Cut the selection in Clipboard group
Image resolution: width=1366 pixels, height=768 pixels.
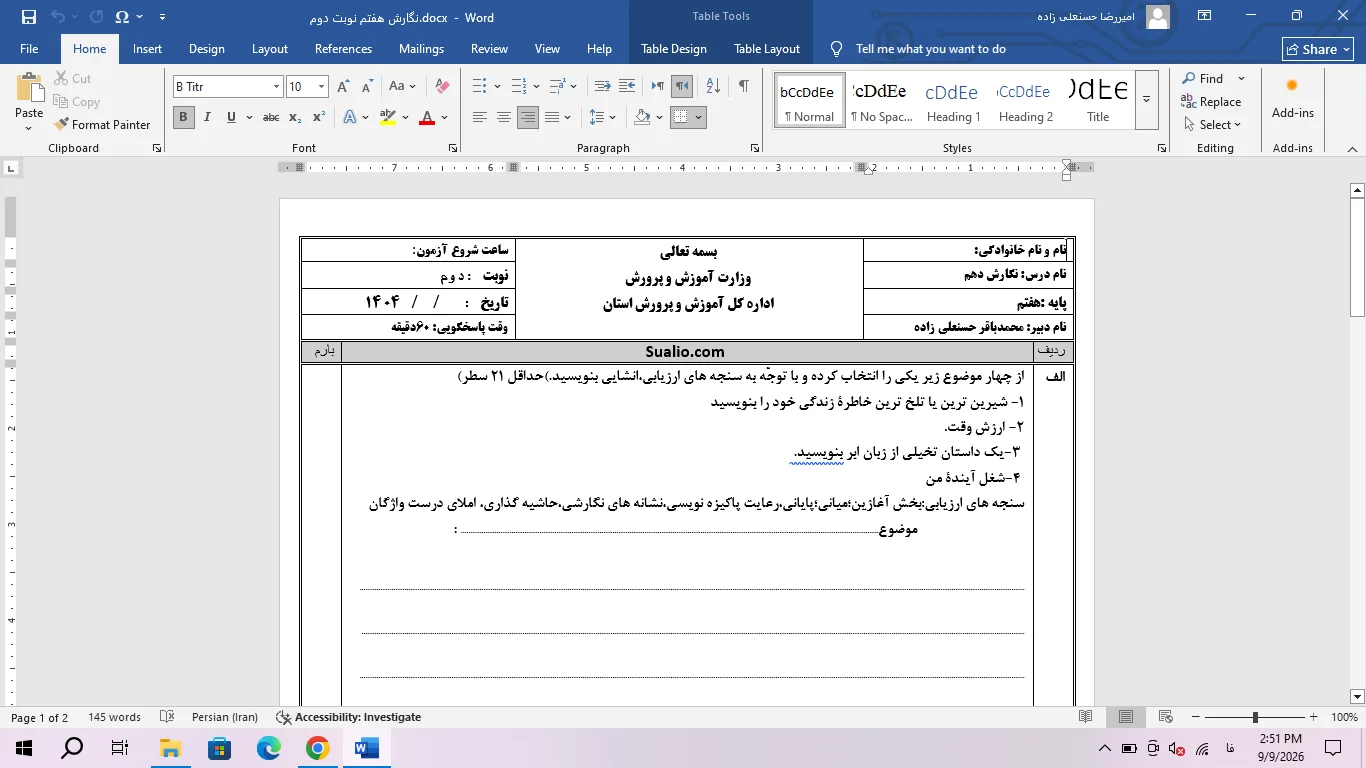coord(72,78)
